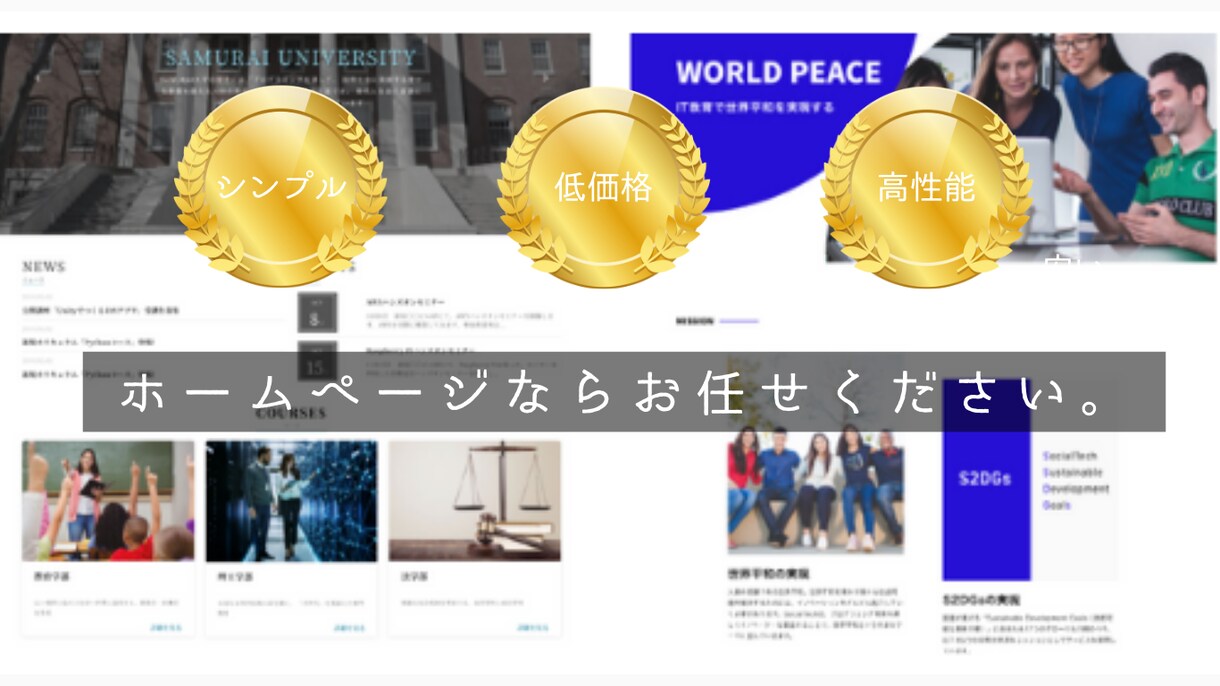Open the classroom course thumbnail
The image size is (1220, 686).
tap(108, 501)
